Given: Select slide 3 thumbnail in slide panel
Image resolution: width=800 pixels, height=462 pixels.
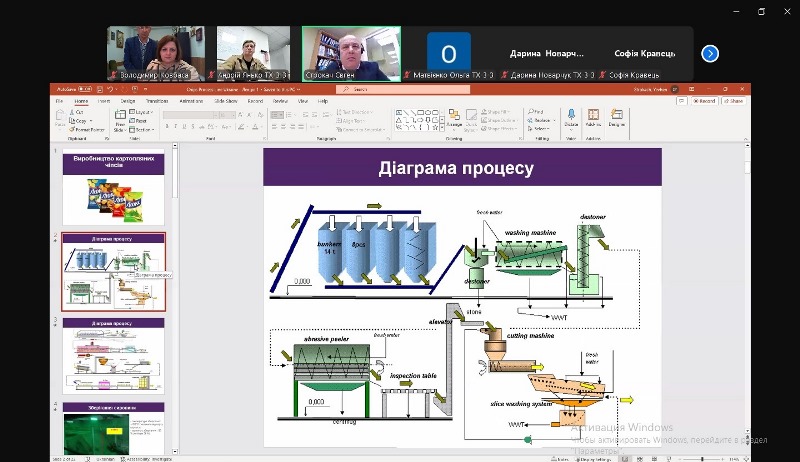Looking at the screenshot, I should (x=113, y=356).
